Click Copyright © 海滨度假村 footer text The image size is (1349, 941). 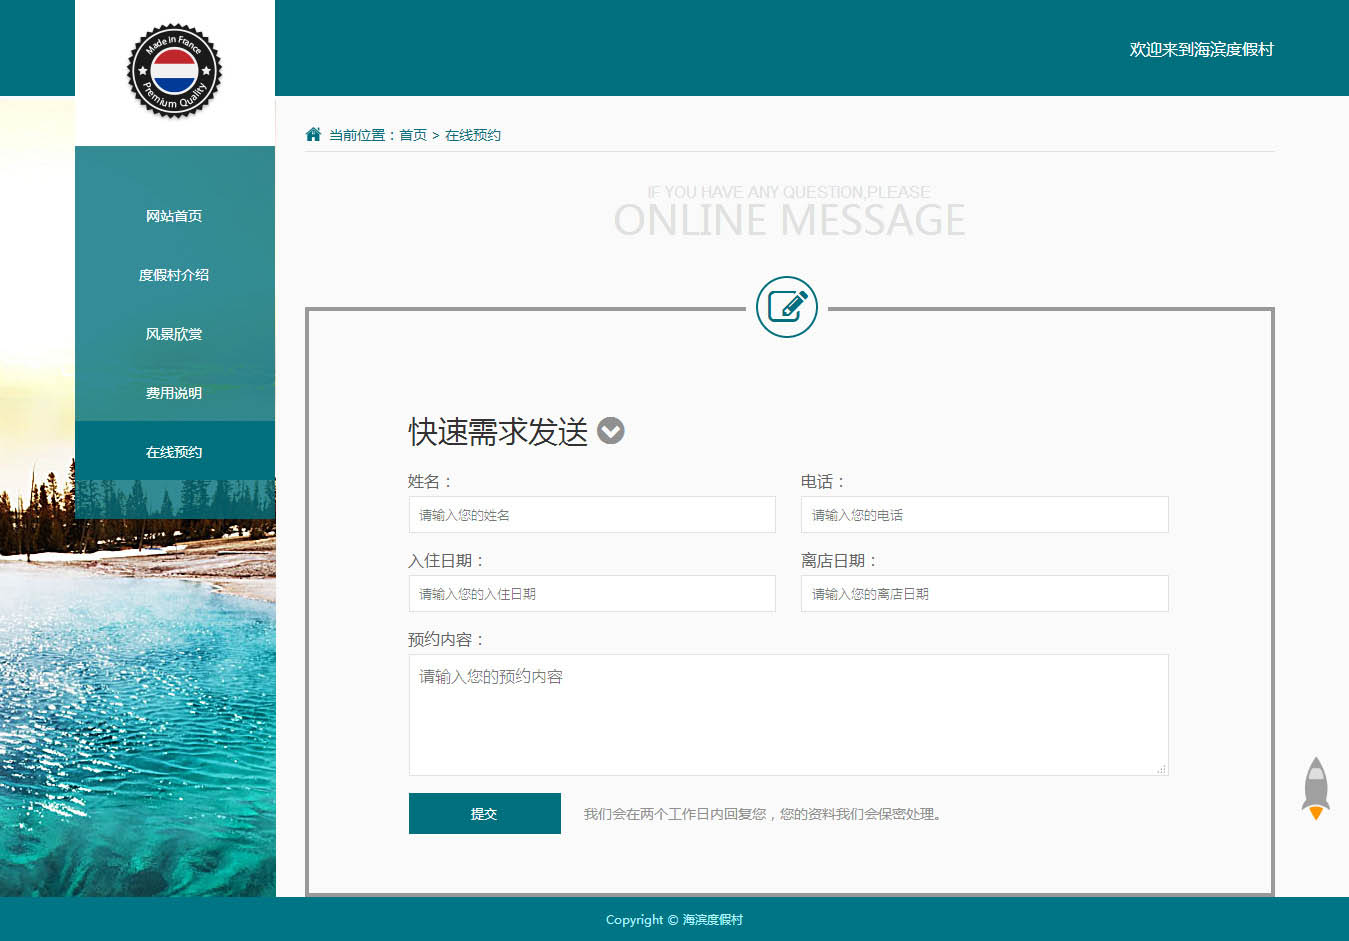[674, 920]
